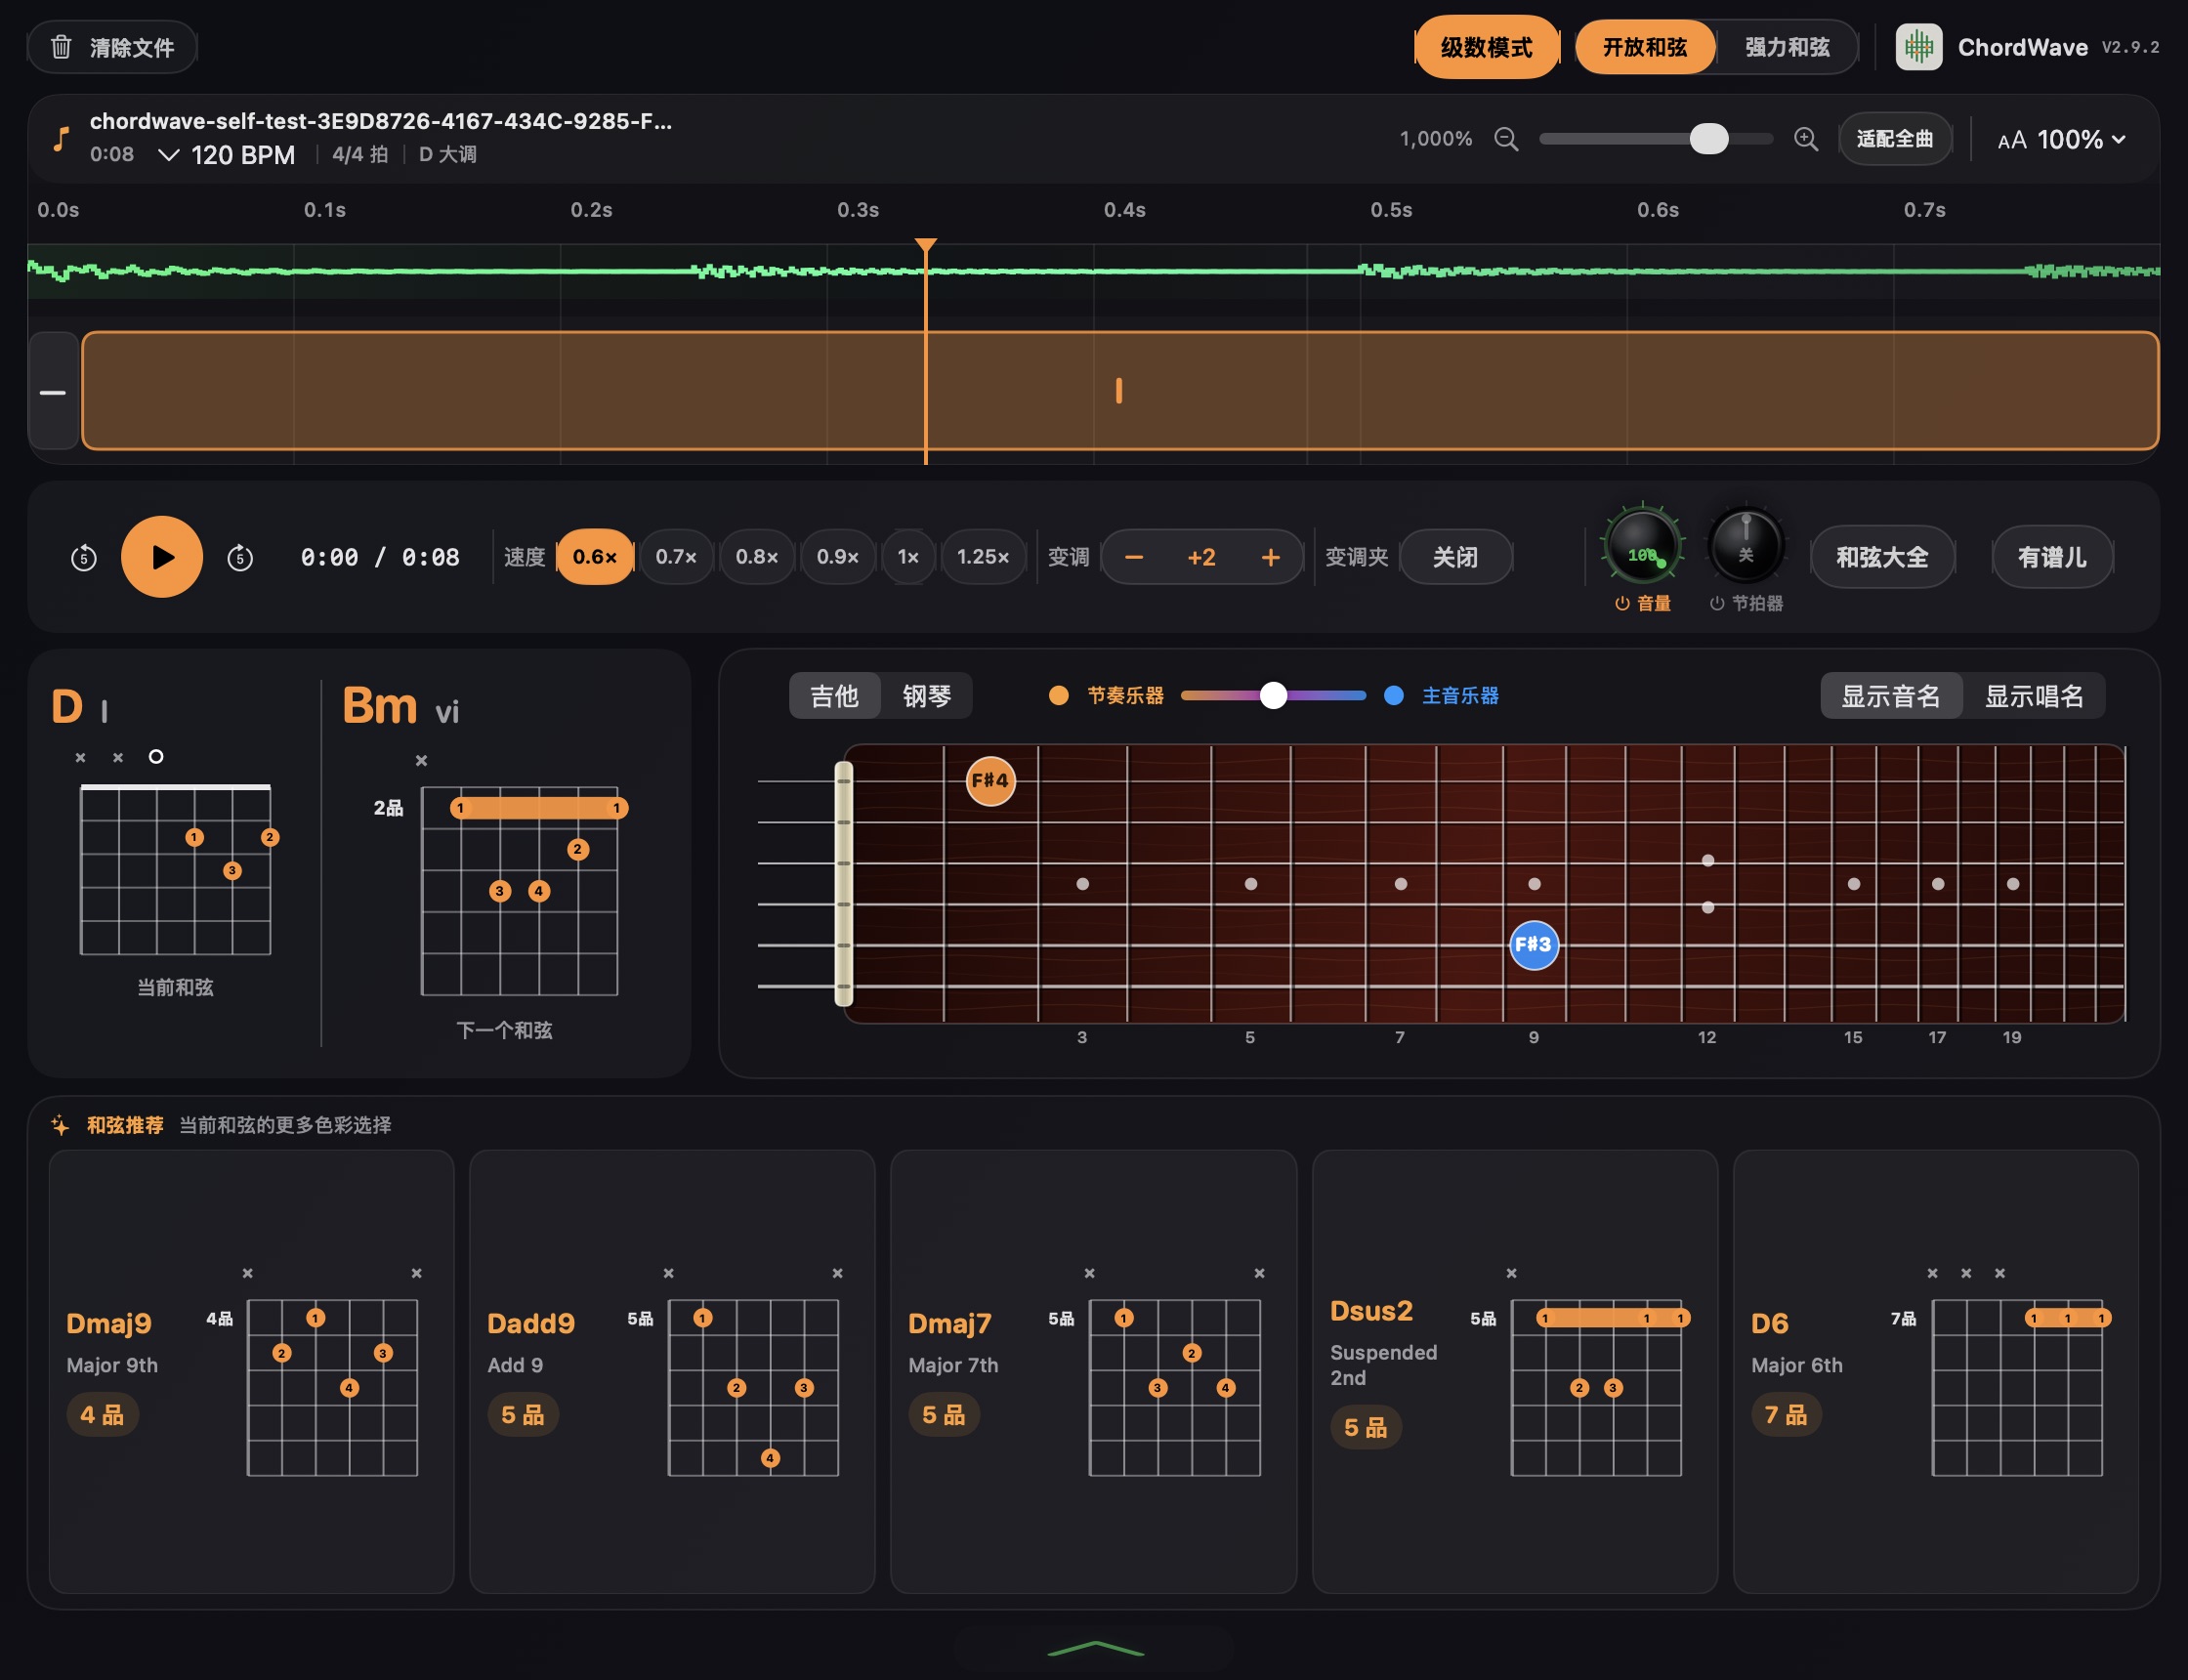2188x1680 pixels.
Task: Click the AA text size icon
Action: (x=2011, y=140)
